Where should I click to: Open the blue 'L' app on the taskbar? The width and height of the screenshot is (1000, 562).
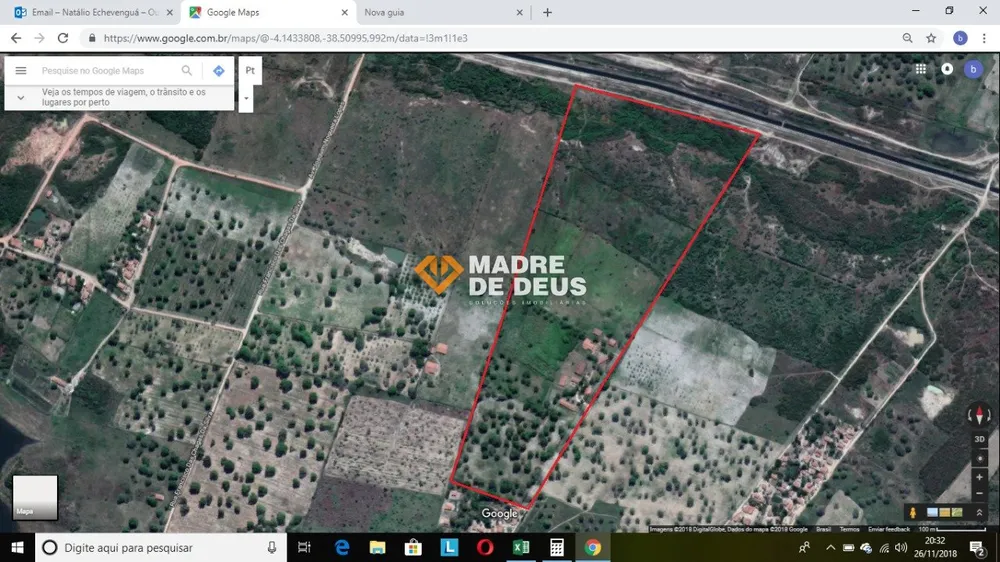[x=450, y=547]
